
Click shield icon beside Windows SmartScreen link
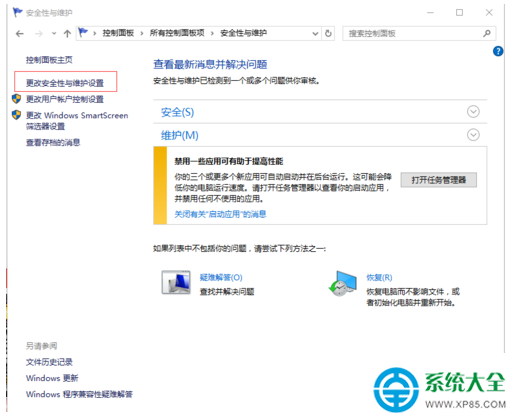[16, 115]
